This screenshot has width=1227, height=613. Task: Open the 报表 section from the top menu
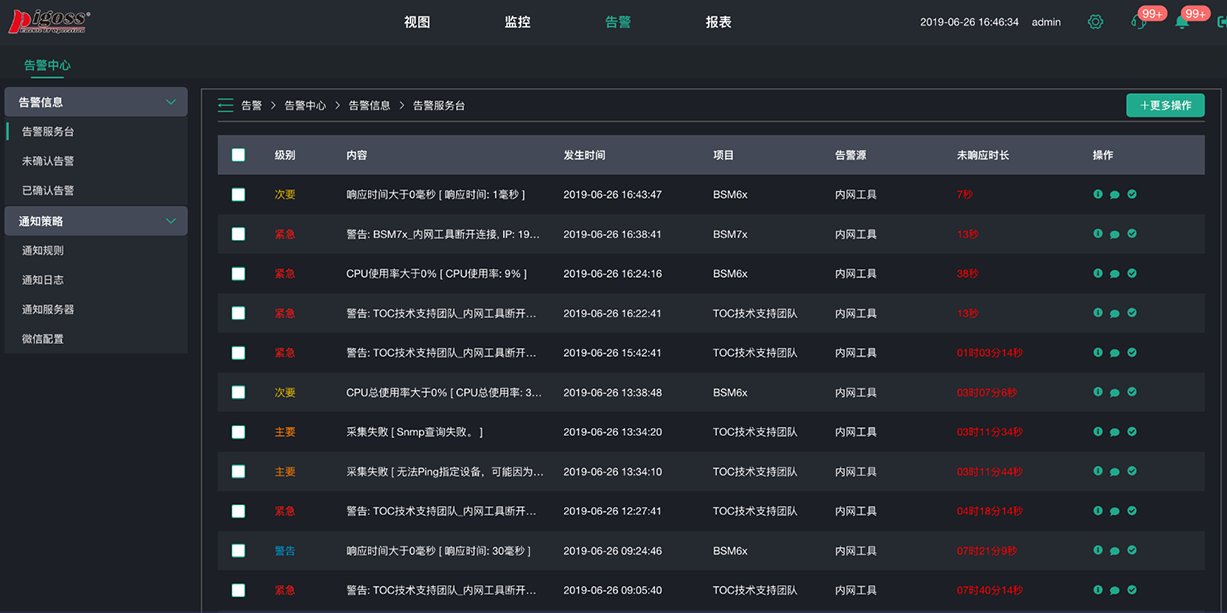pyautogui.click(x=719, y=20)
